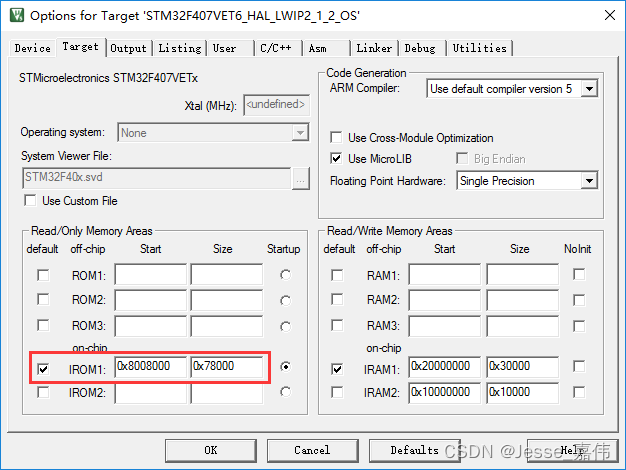The width and height of the screenshot is (626, 470).
Task: Enable the Use Custom File checkbox
Action: click(30, 200)
